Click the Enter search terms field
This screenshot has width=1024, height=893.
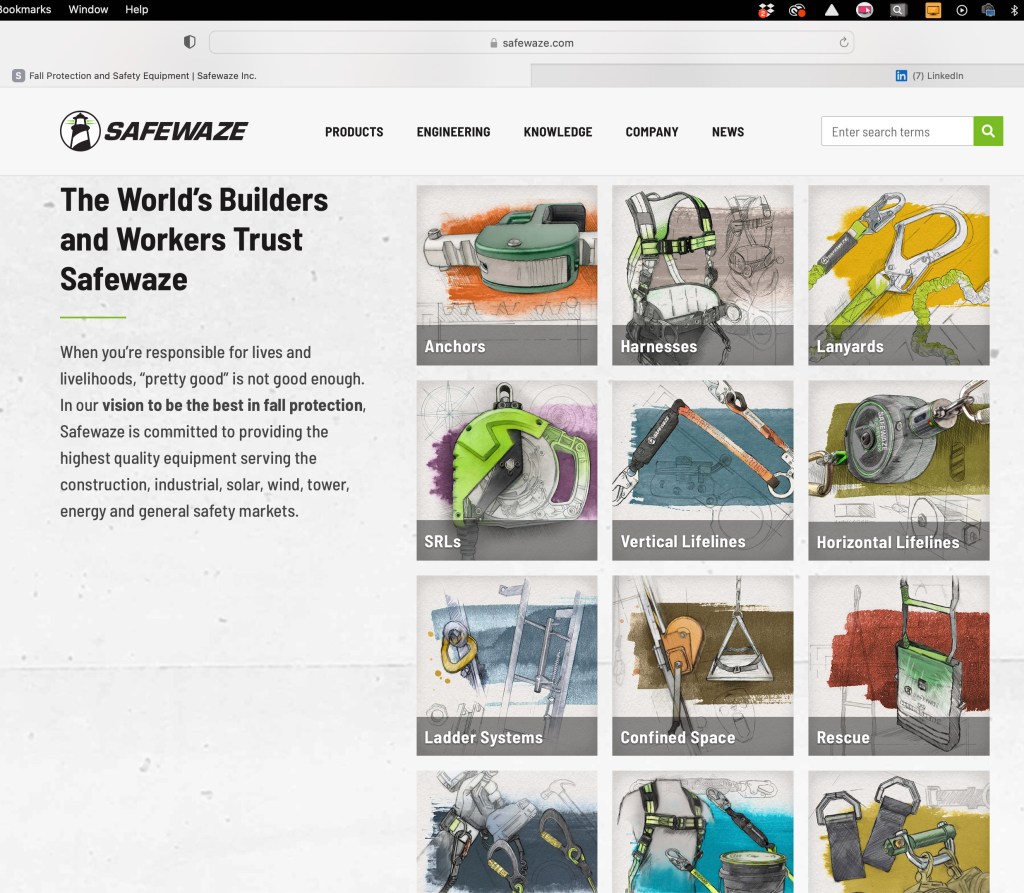897,132
